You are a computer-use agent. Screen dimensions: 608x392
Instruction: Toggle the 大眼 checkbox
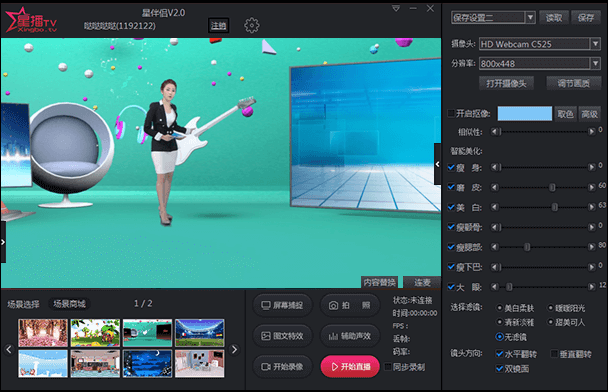(x=451, y=287)
